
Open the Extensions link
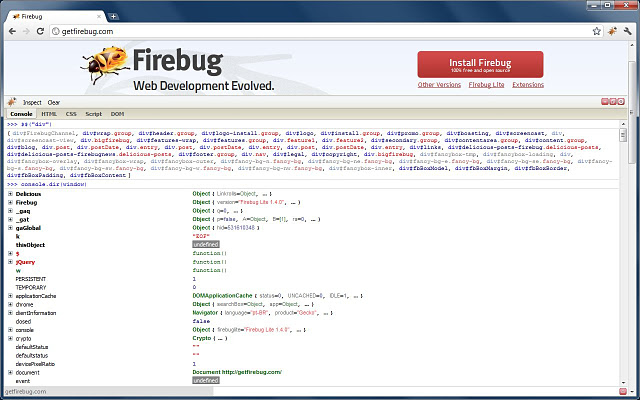point(528,84)
